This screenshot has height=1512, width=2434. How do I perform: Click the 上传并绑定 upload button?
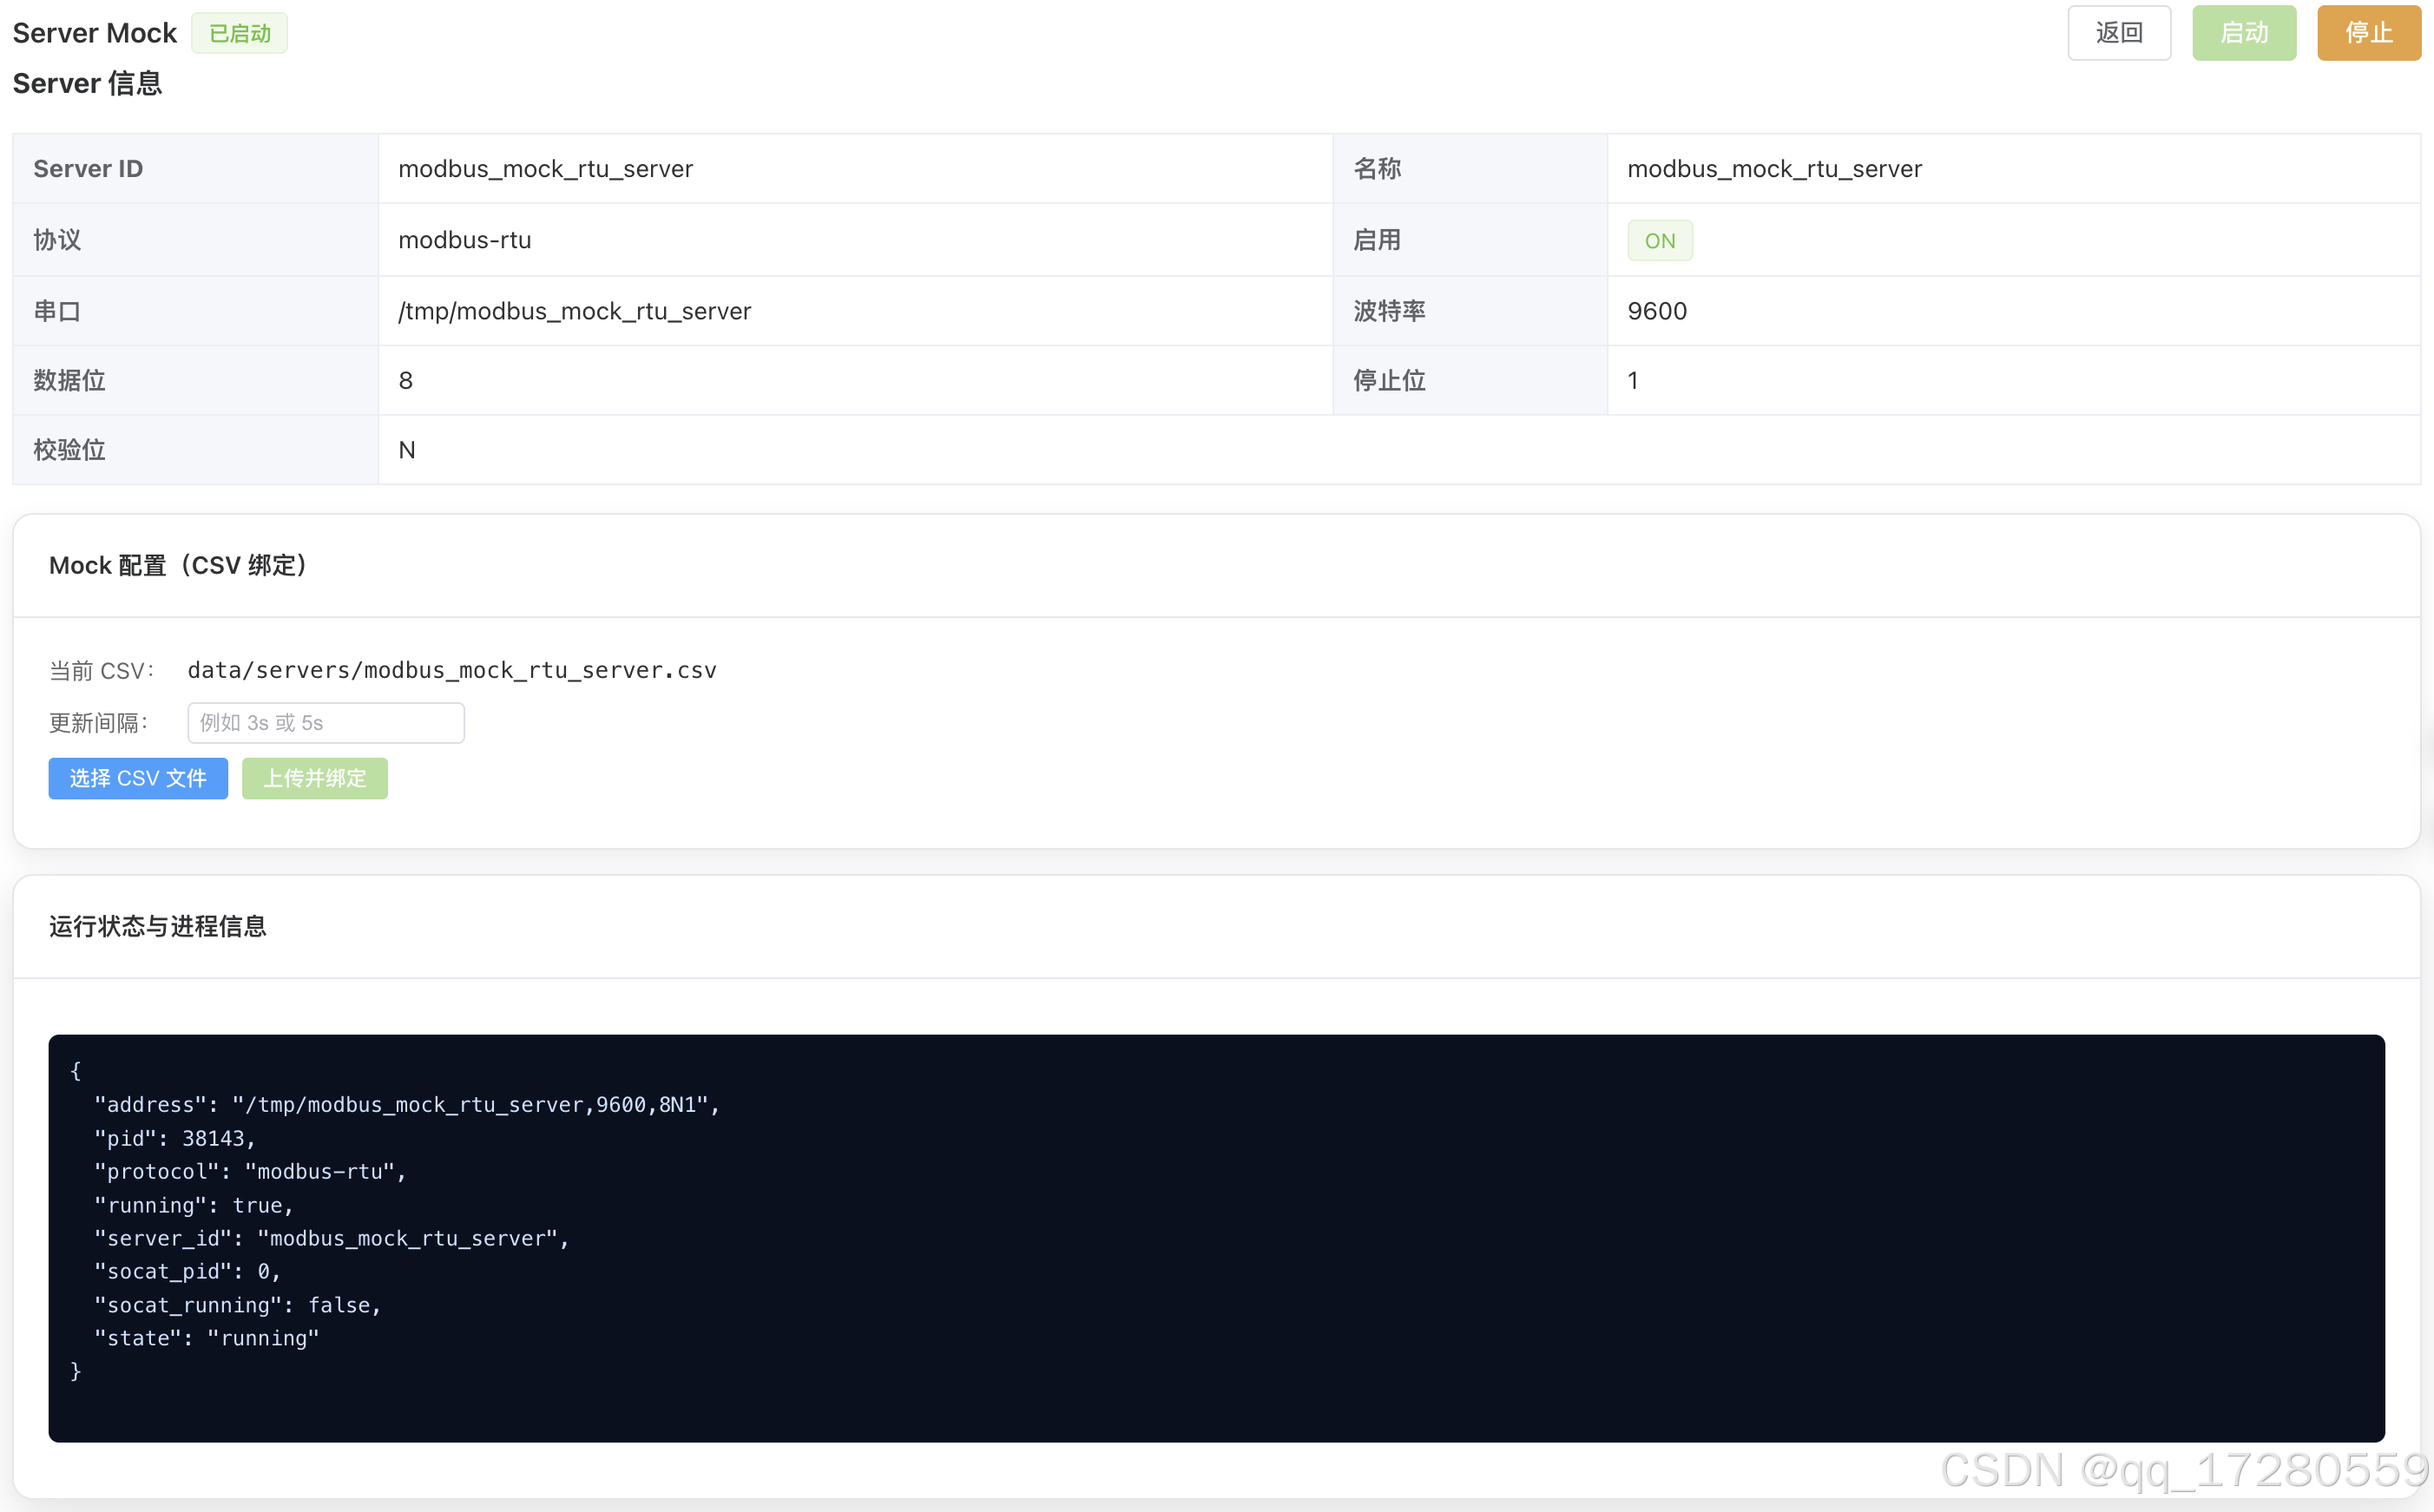(x=314, y=778)
